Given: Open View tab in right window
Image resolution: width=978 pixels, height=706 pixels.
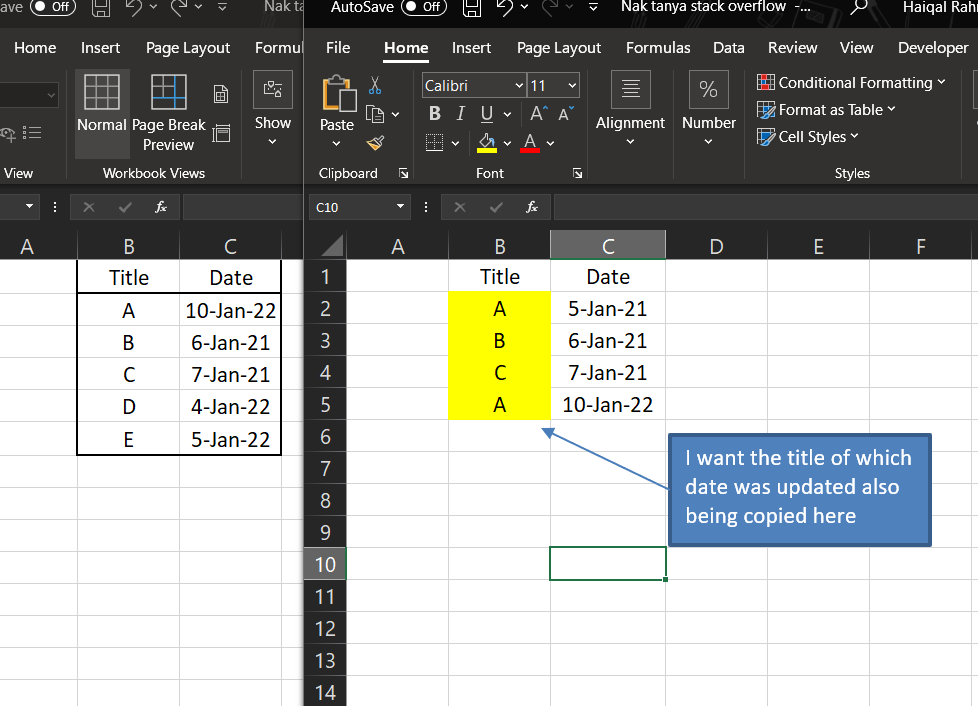Looking at the screenshot, I should coord(856,48).
